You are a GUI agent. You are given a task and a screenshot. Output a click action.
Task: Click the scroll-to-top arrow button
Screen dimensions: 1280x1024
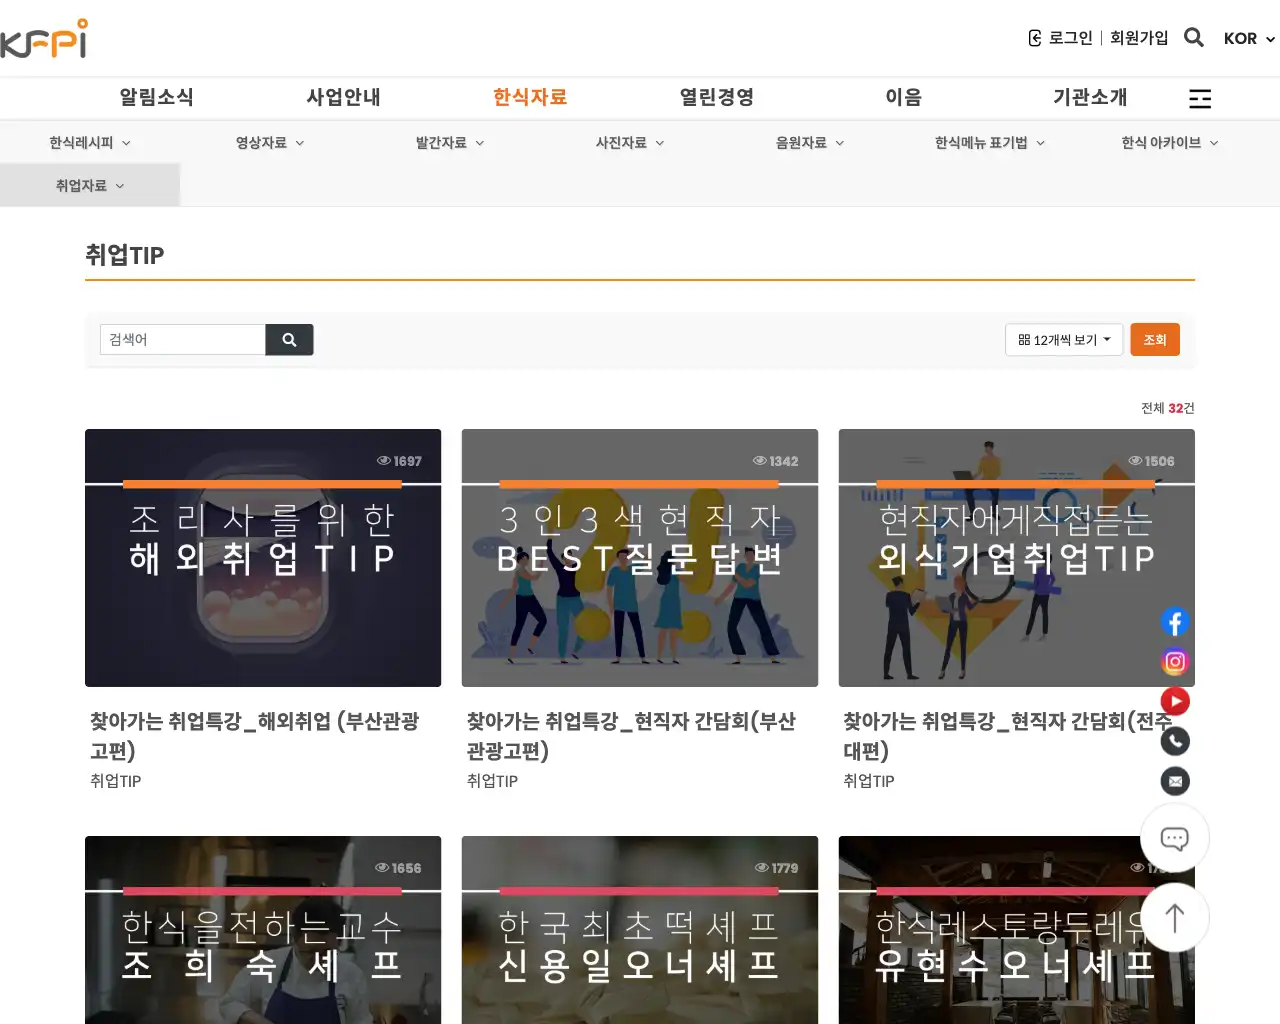click(x=1173, y=917)
